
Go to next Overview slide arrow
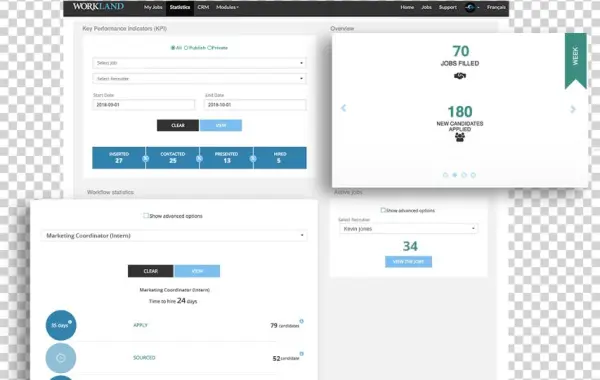pyautogui.click(x=572, y=109)
